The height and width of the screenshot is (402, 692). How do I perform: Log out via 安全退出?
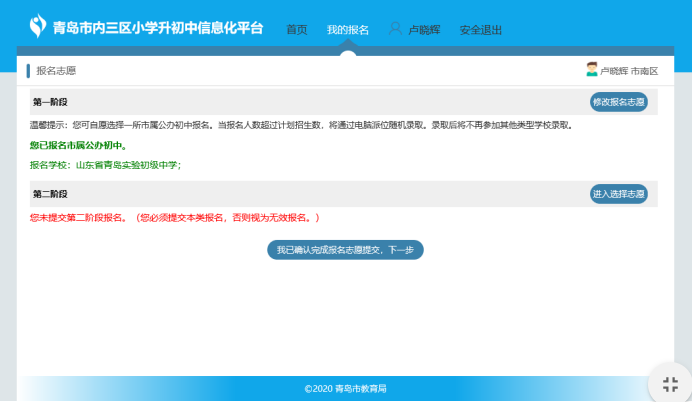coord(481,30)
